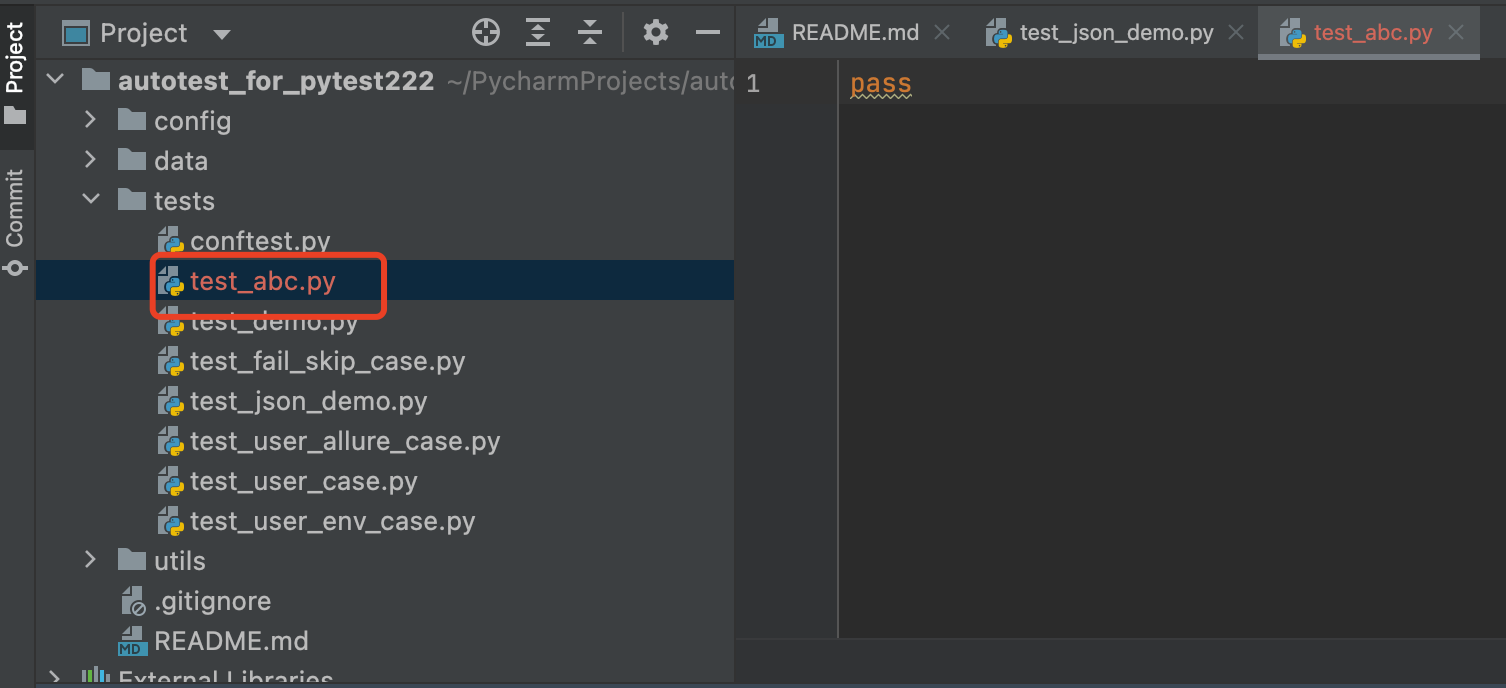
Task: Click the Expand All icon in Project toolbar
Action: [538, 33]
